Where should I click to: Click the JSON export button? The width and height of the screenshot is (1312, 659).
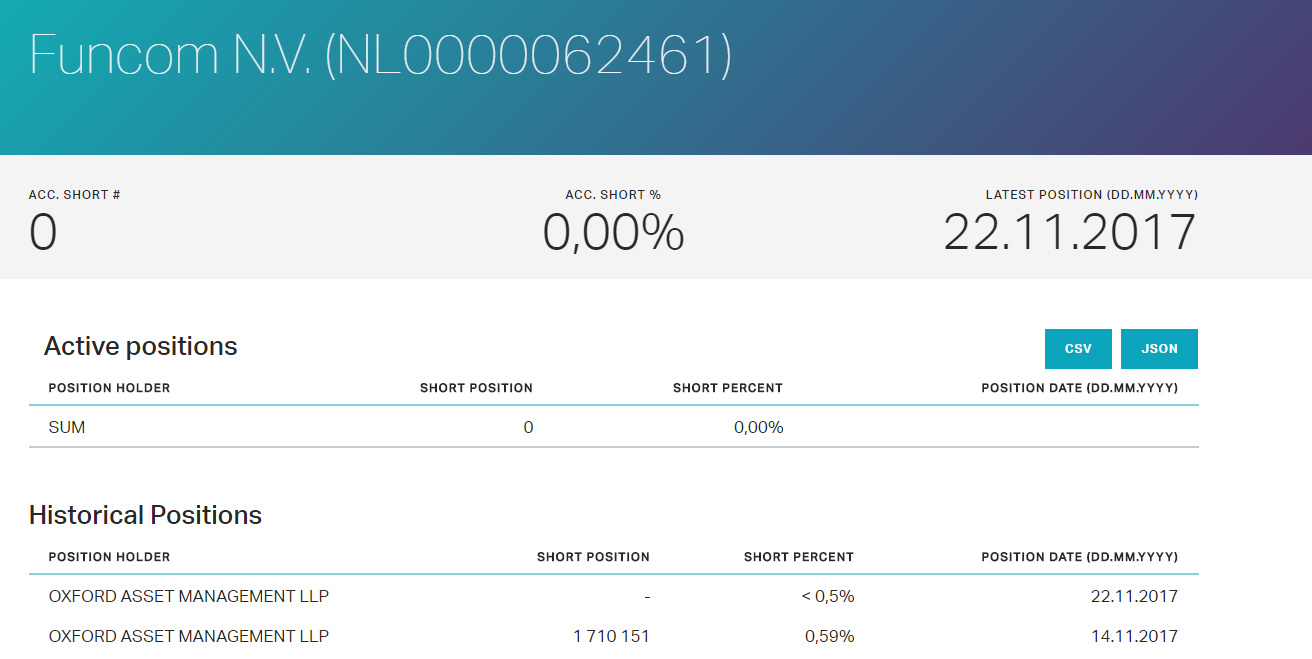[x=1159, y=349]
